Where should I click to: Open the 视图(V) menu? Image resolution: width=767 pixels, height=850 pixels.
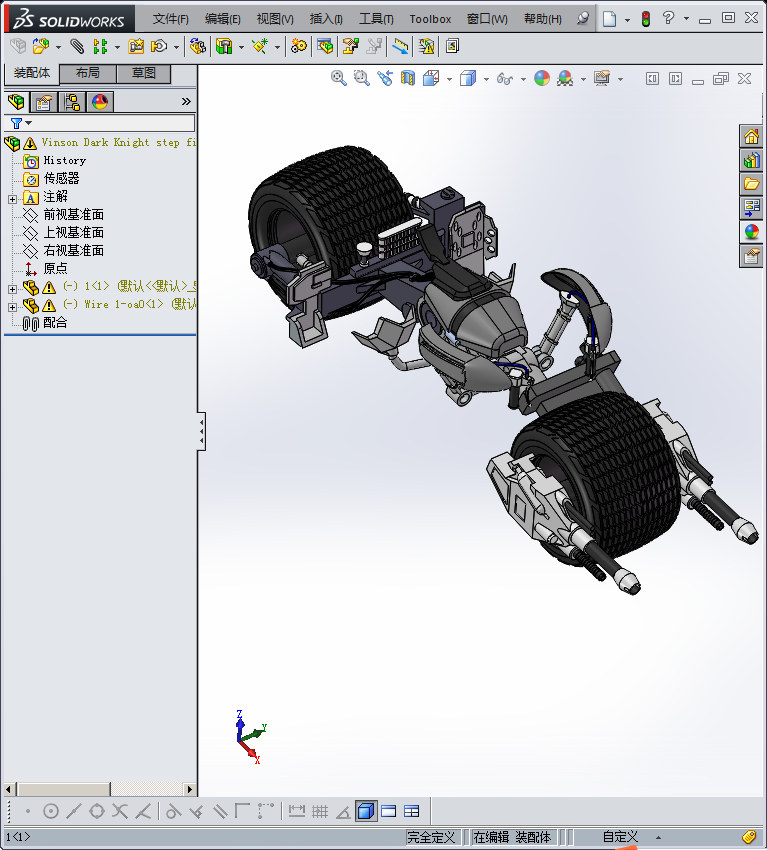pos(275,19)
